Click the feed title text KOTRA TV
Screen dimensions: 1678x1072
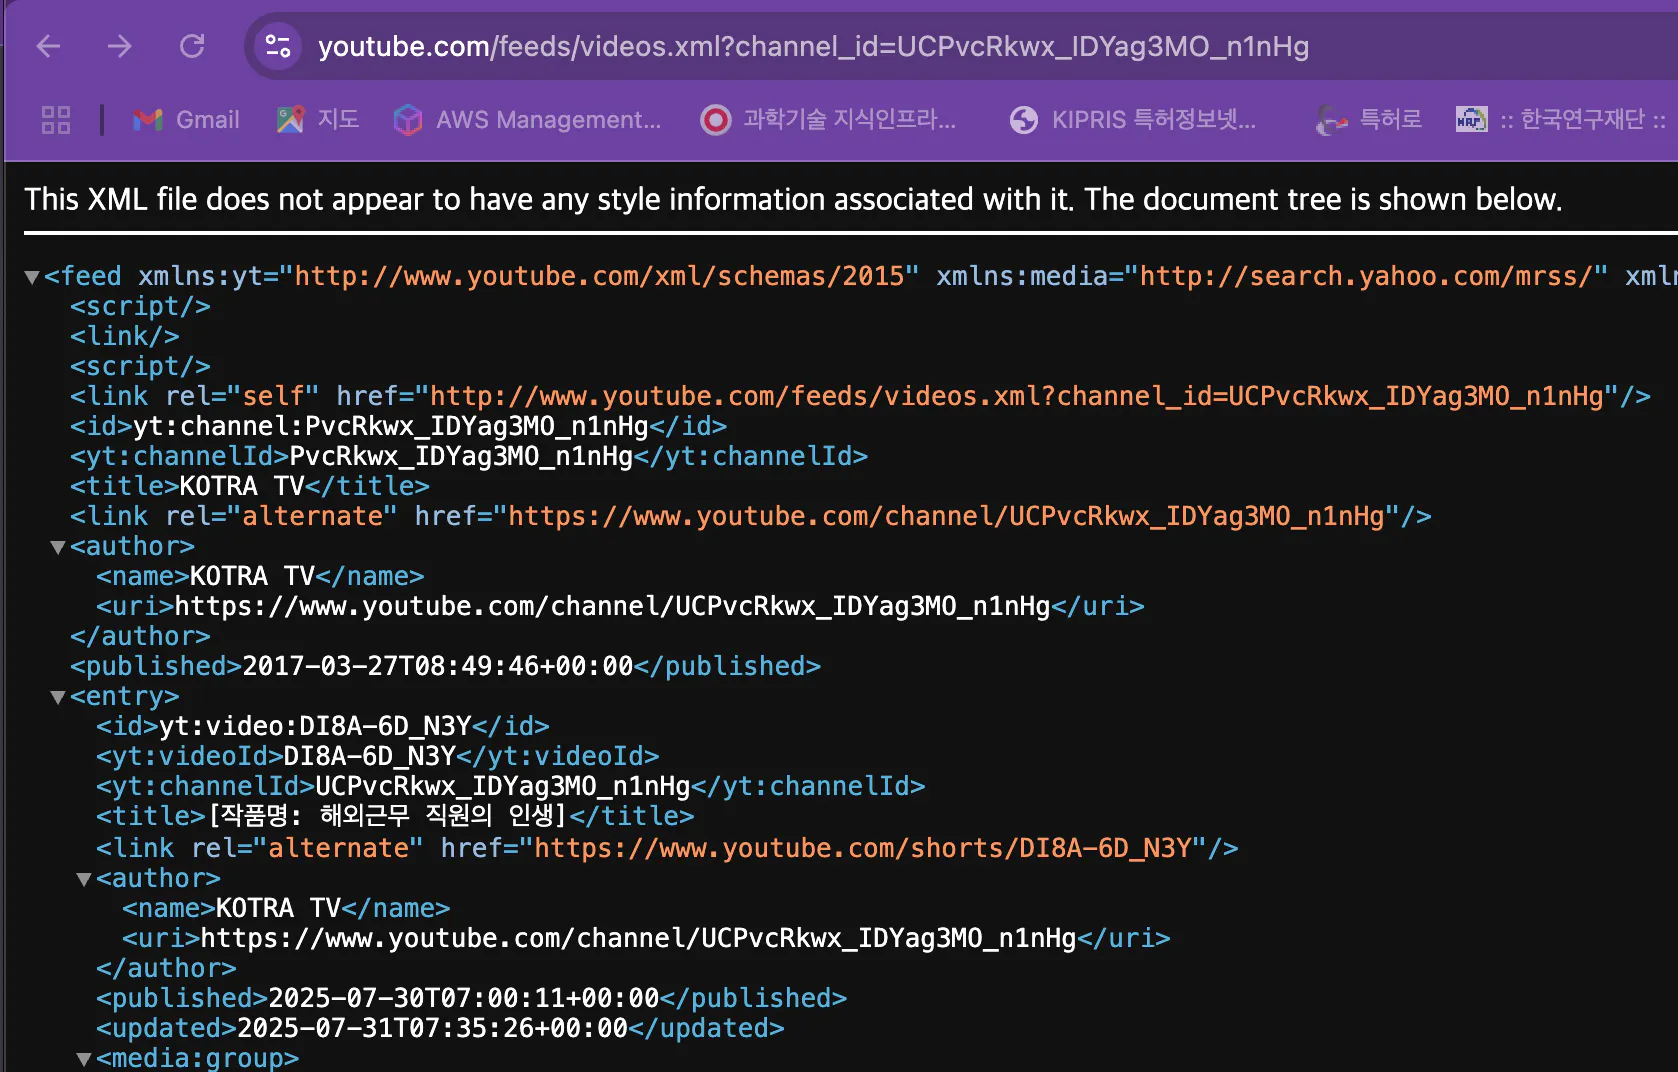pyautogui.click(x=242, y=486)
